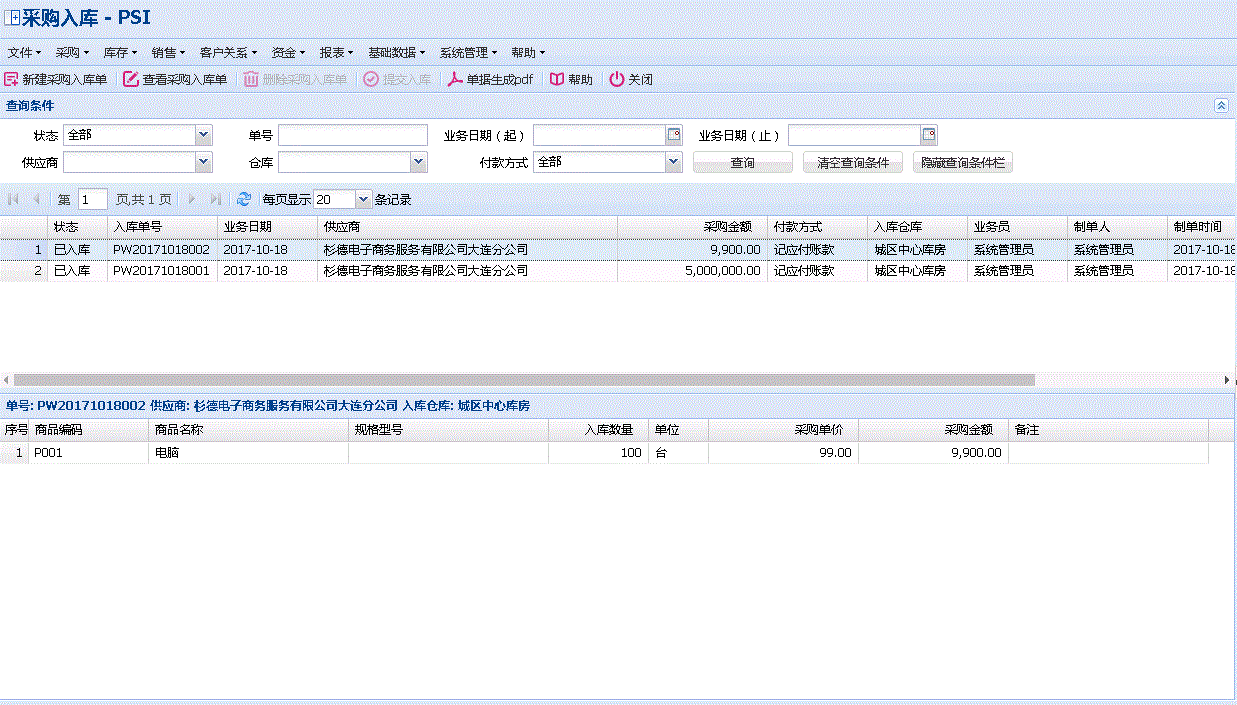The width and height of the screenshot is (1237, 705).
Task: Open the 系统管理 menu
Action: click(x=468, y=52)
